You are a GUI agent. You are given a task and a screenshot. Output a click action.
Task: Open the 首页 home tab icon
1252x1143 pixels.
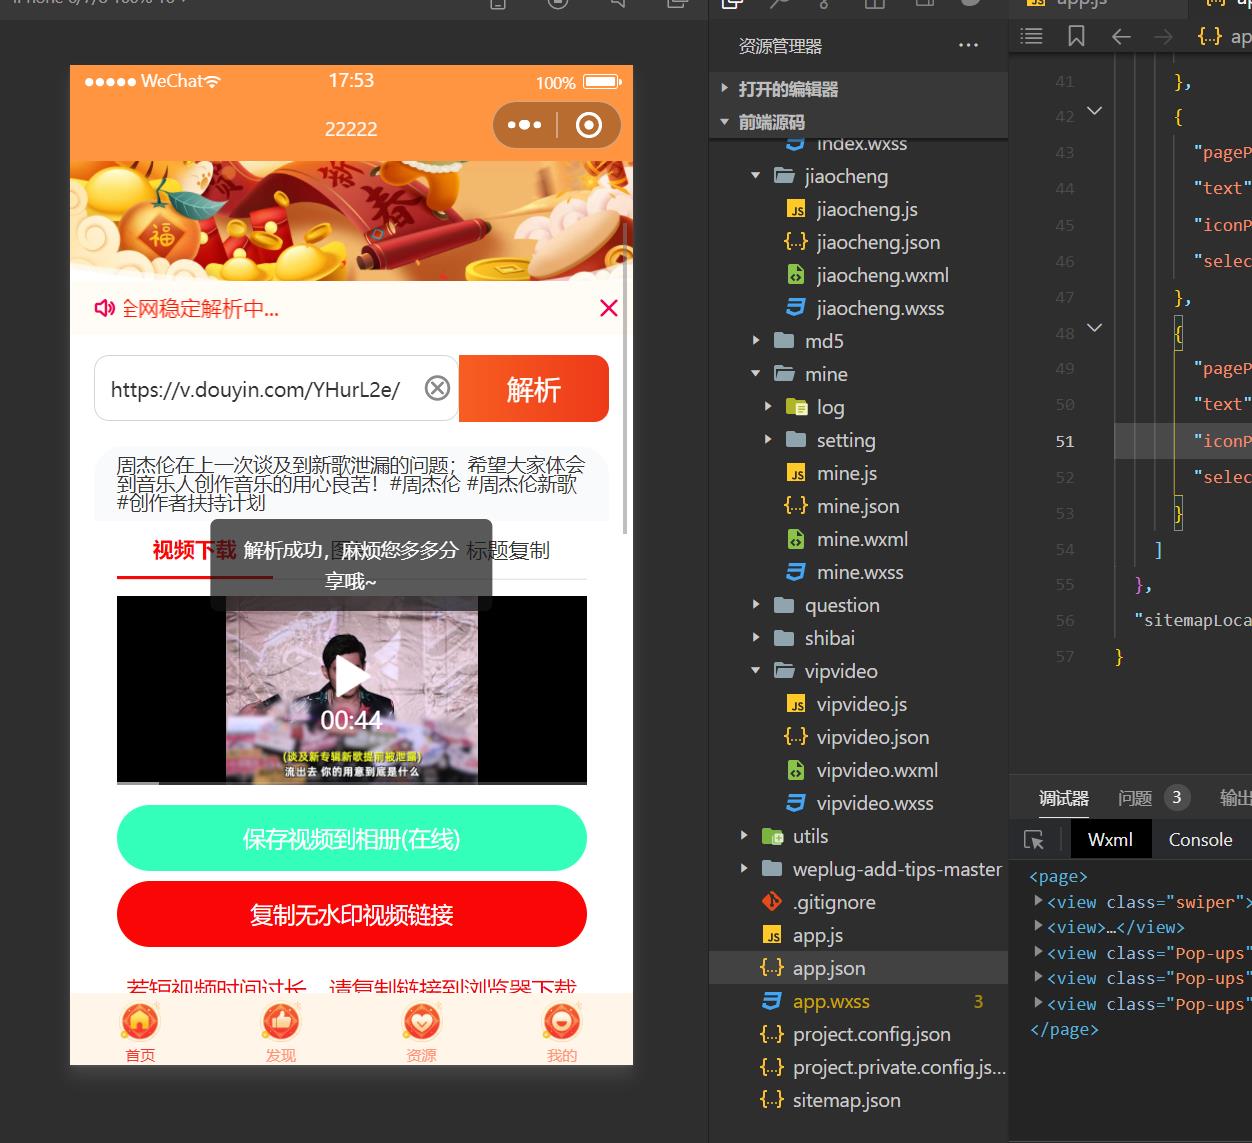[140, 1022]
